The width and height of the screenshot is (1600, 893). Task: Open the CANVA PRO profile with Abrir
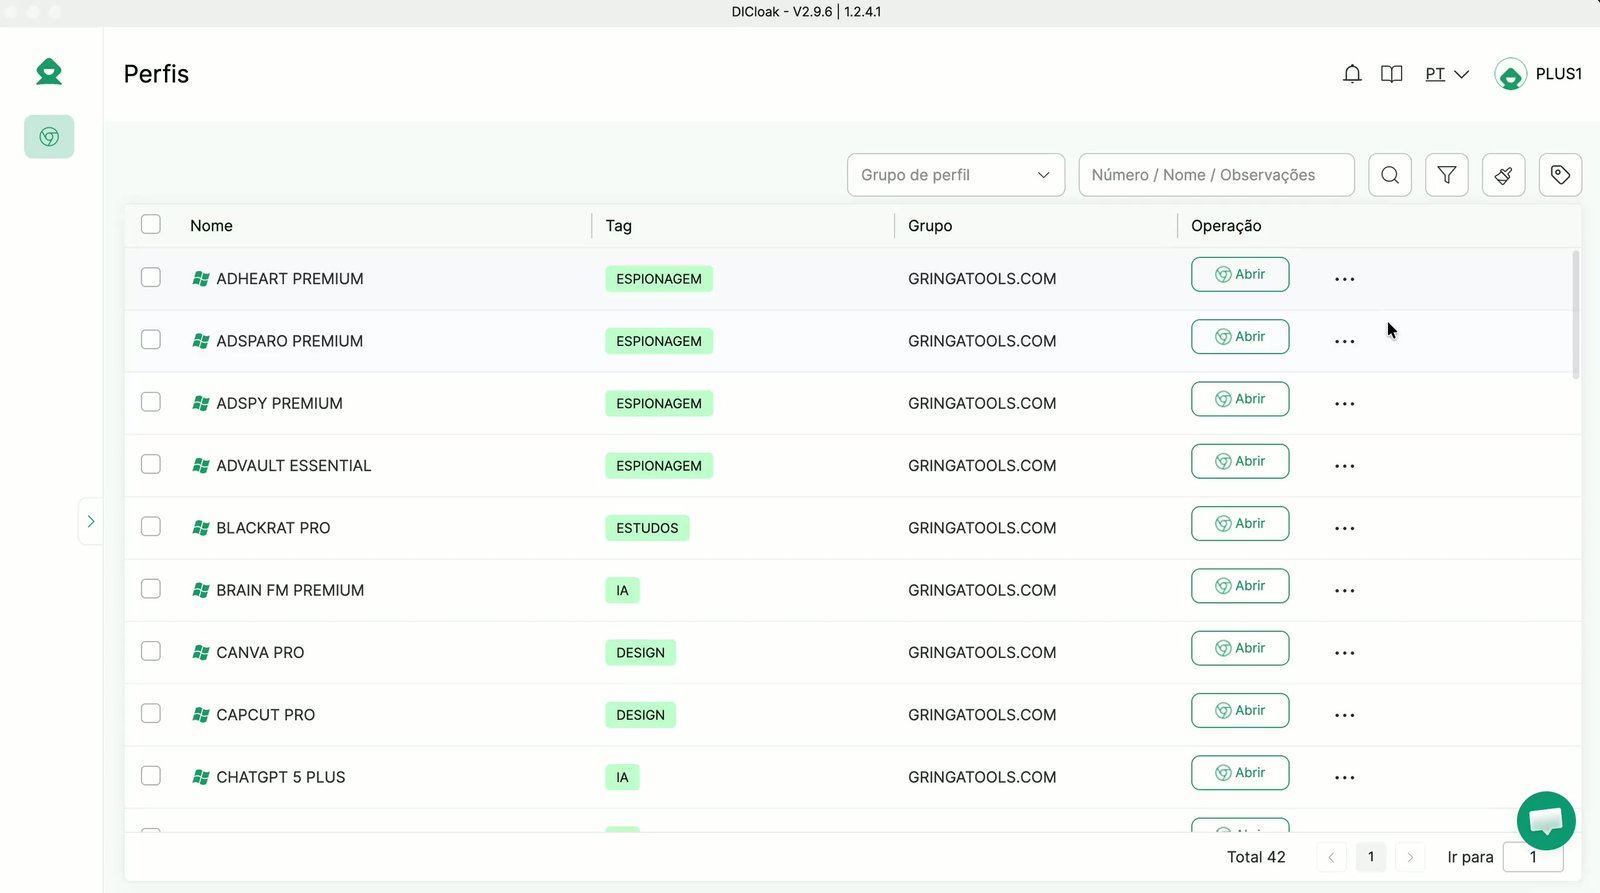[1240, 648]
